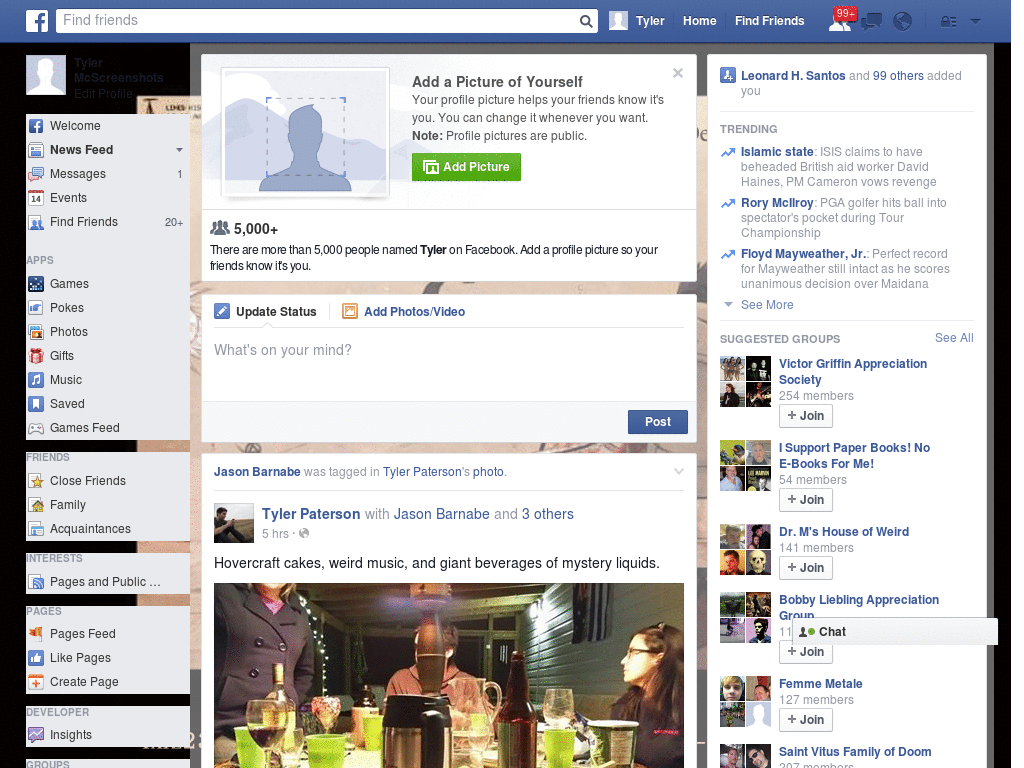Click the 99 others link
1024x768 pixels.
pyautogui.click(x=898, y=76)
